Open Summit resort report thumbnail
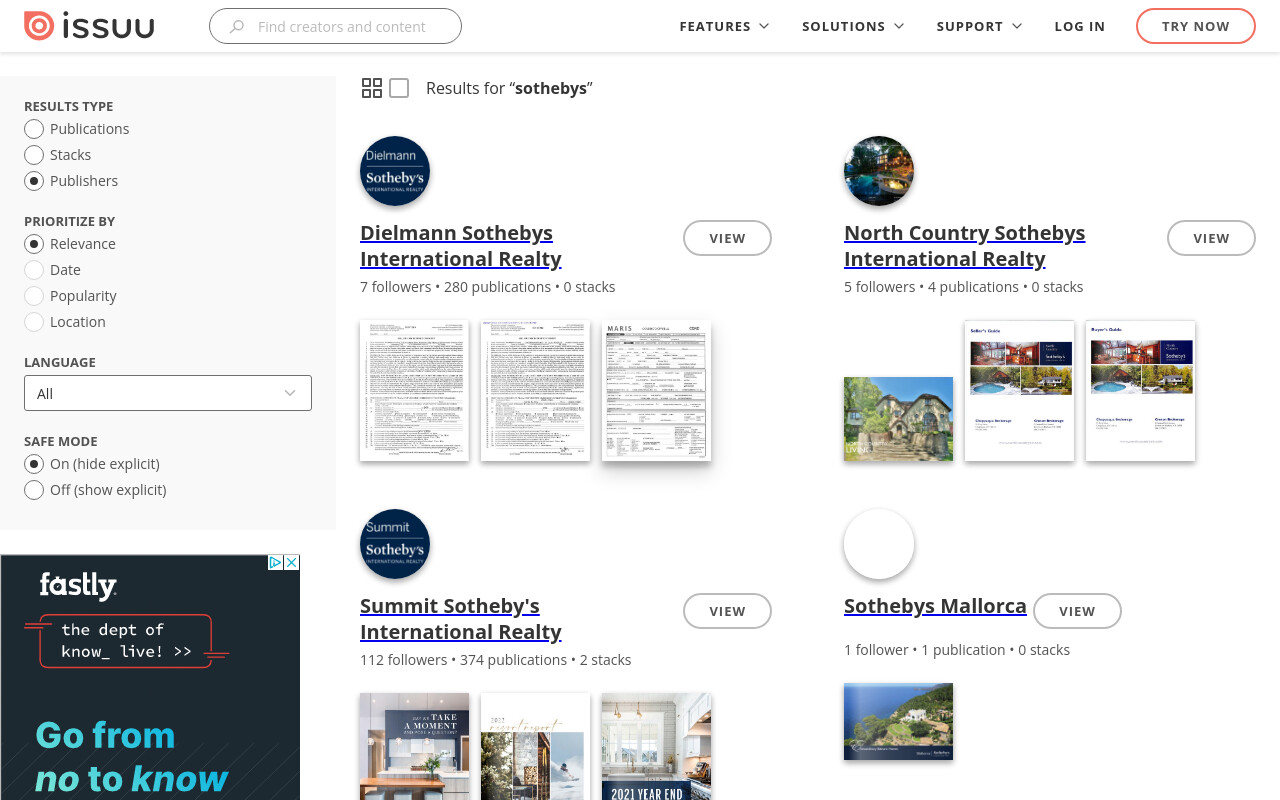 pyautogui.click(x=535, y=747)
